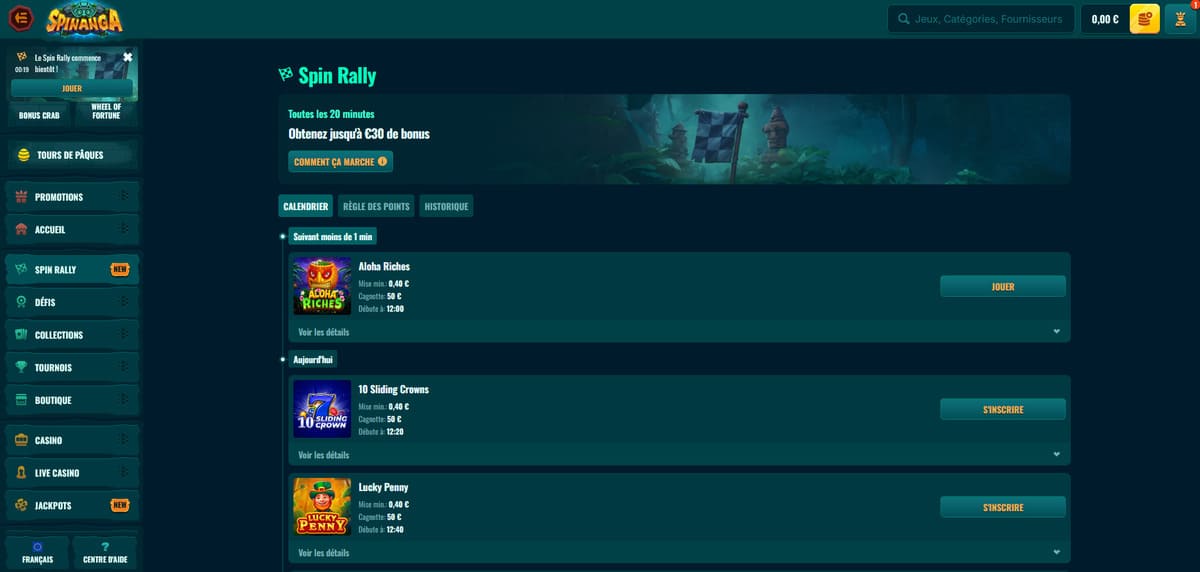
Task: Open the Bonus Crab mini-game
Action: 39,115
